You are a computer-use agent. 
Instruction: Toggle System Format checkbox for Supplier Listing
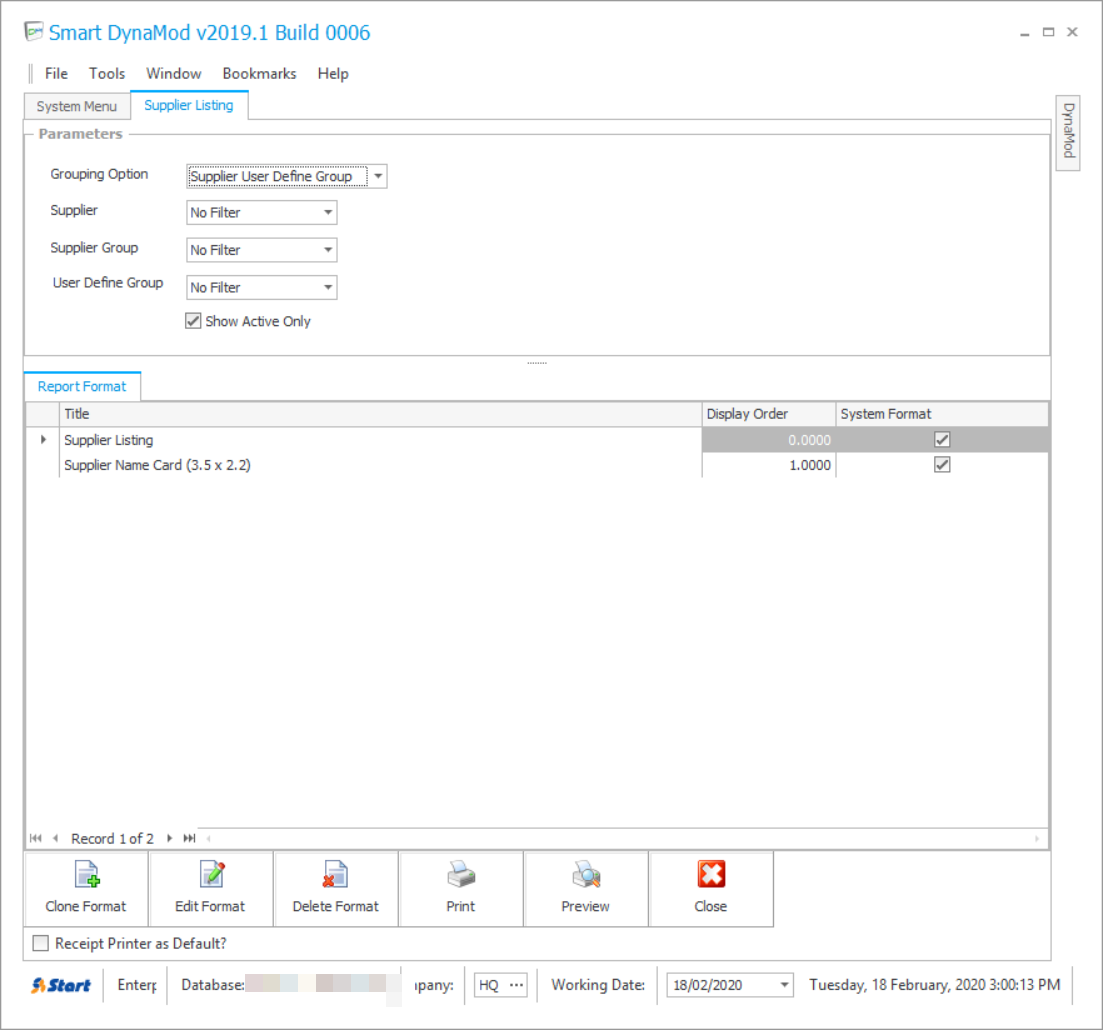click(x=942, y=440)
